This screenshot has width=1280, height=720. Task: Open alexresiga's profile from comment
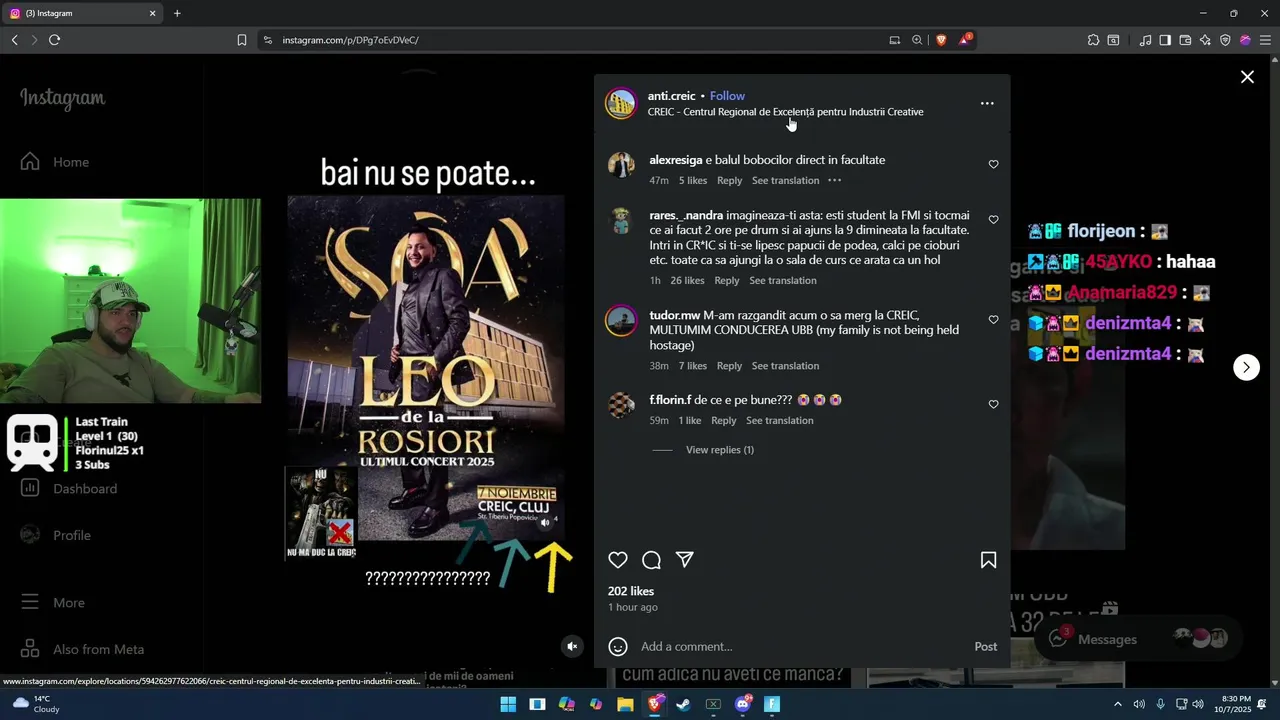click(x=675, y=160)
